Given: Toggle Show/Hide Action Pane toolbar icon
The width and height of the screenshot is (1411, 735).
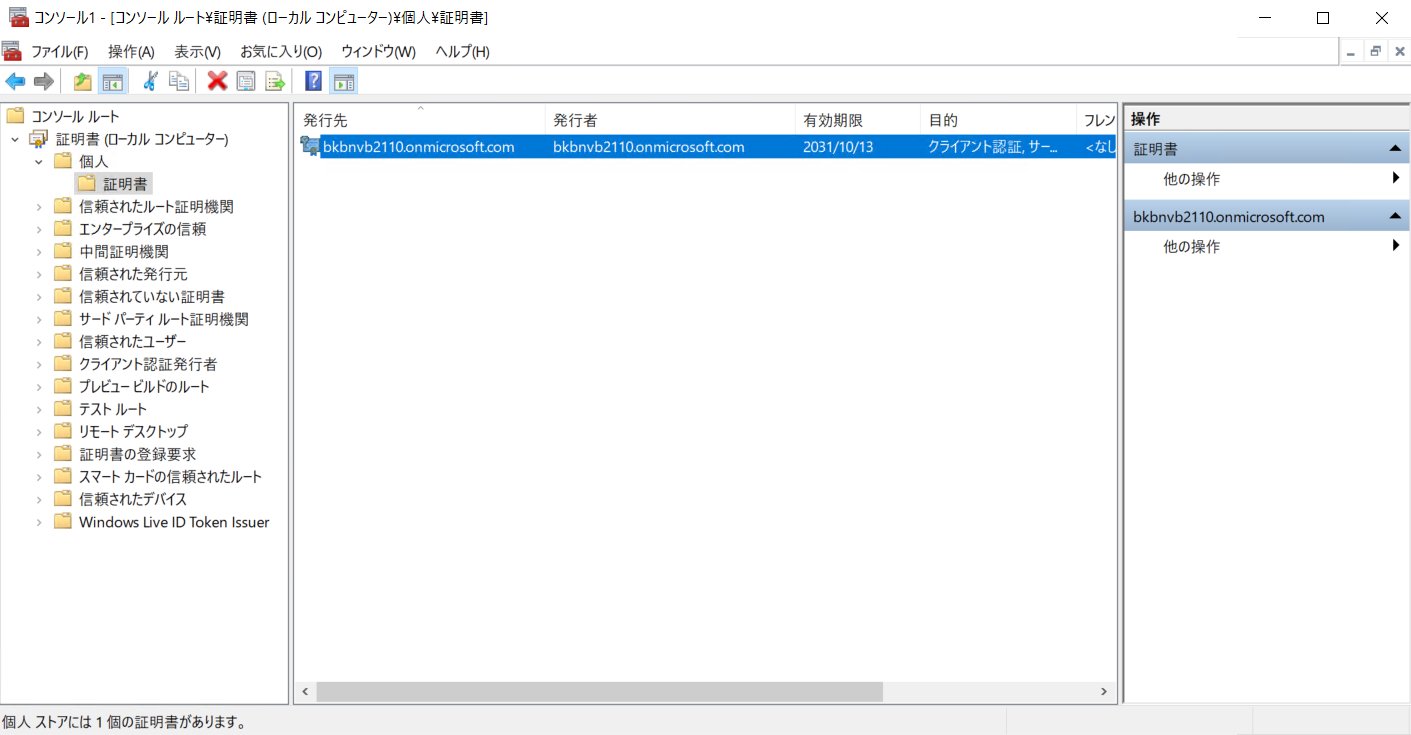Looking at the screenshot, I should pos(343,81).
